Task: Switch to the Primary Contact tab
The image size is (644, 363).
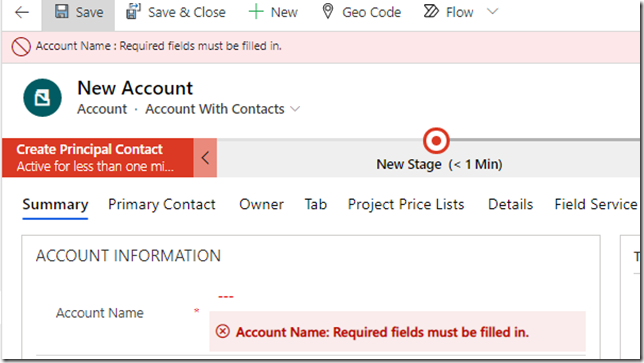Action: 161,204
